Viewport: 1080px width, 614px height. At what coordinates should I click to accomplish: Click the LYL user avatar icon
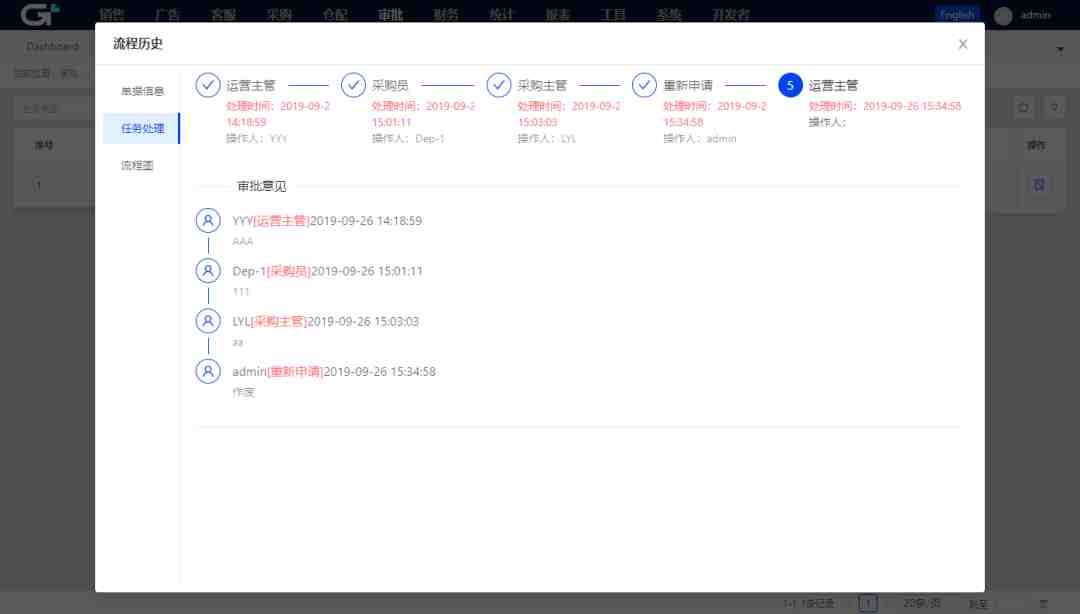tap(208, 321)
